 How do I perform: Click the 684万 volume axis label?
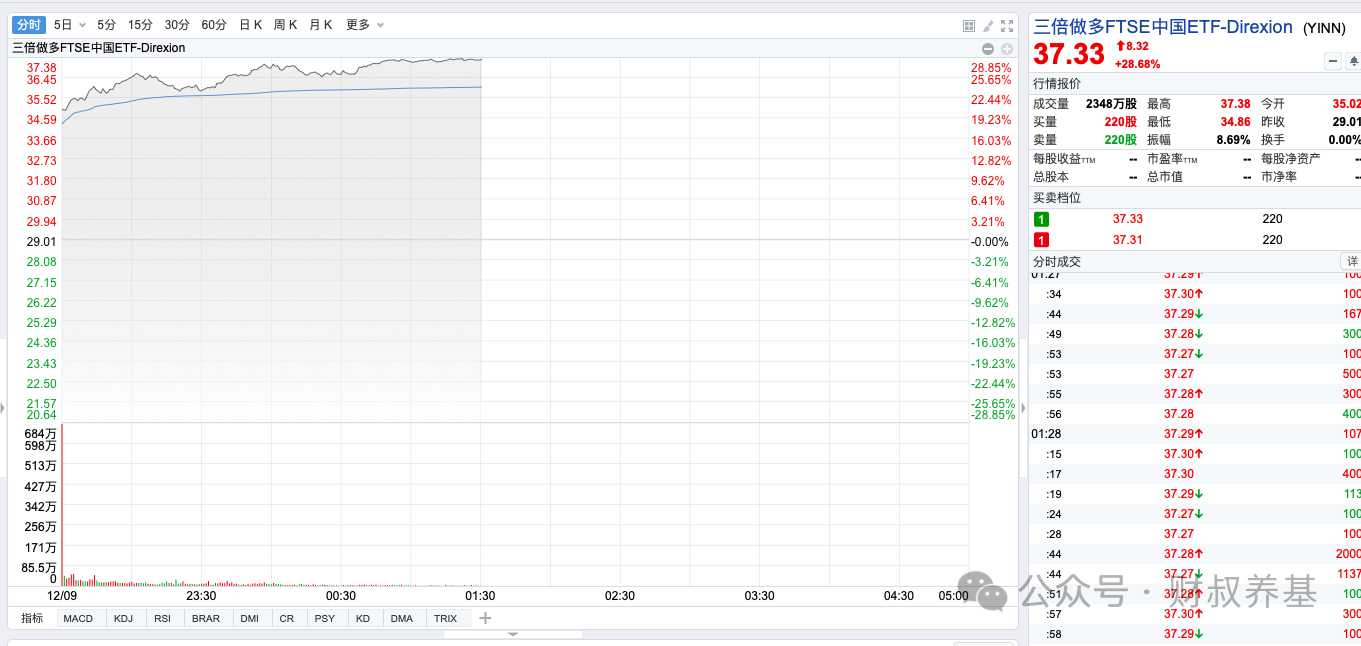[x=41, y=433]
